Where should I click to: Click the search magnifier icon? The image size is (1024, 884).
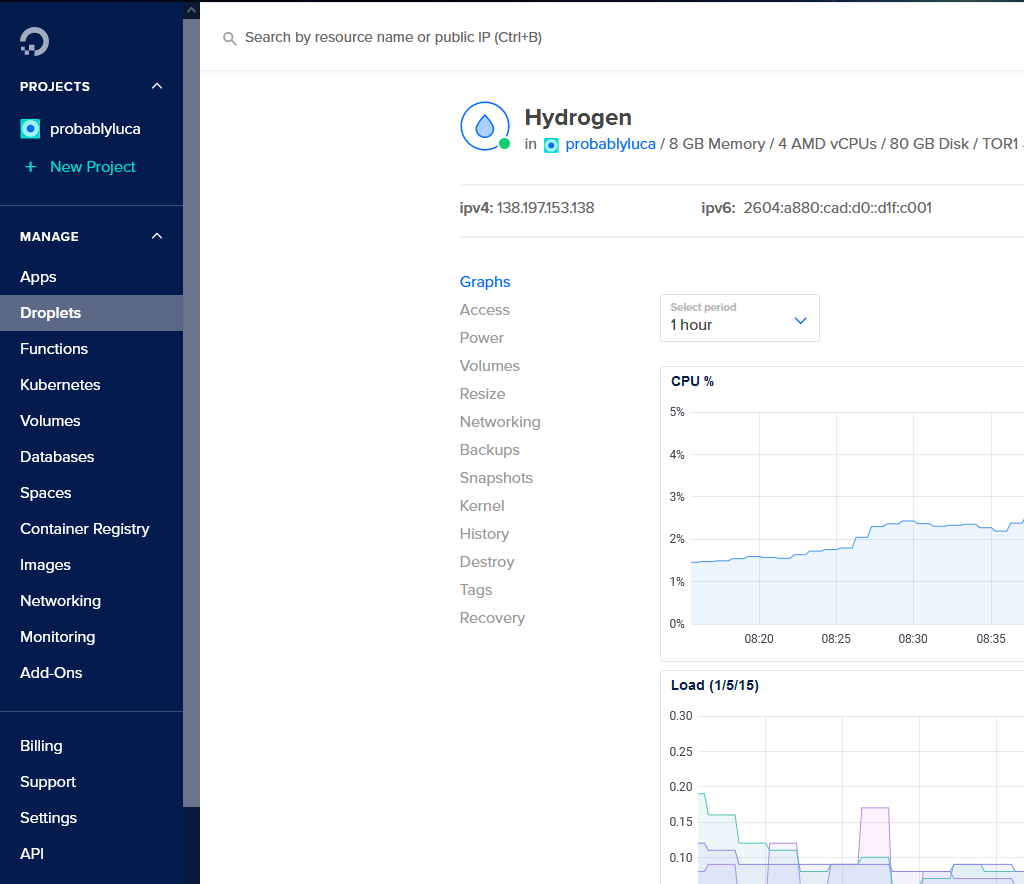(229, 39)
